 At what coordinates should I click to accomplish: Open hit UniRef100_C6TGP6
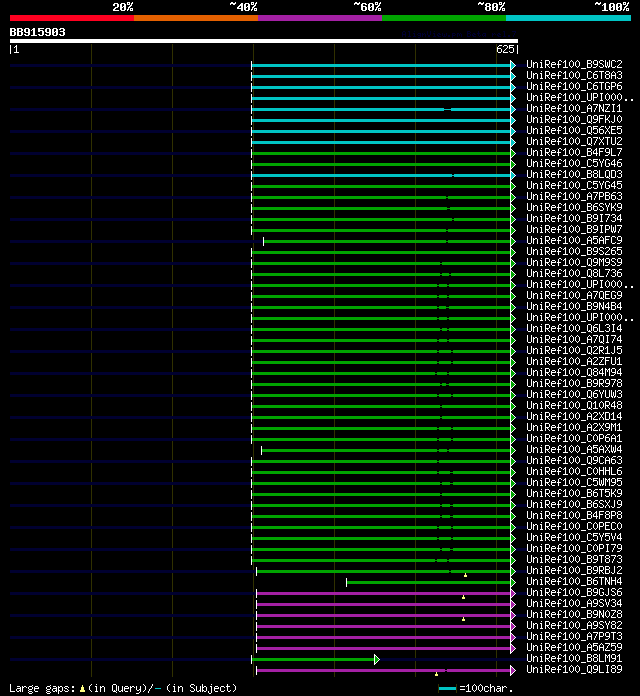pos(574,87)
